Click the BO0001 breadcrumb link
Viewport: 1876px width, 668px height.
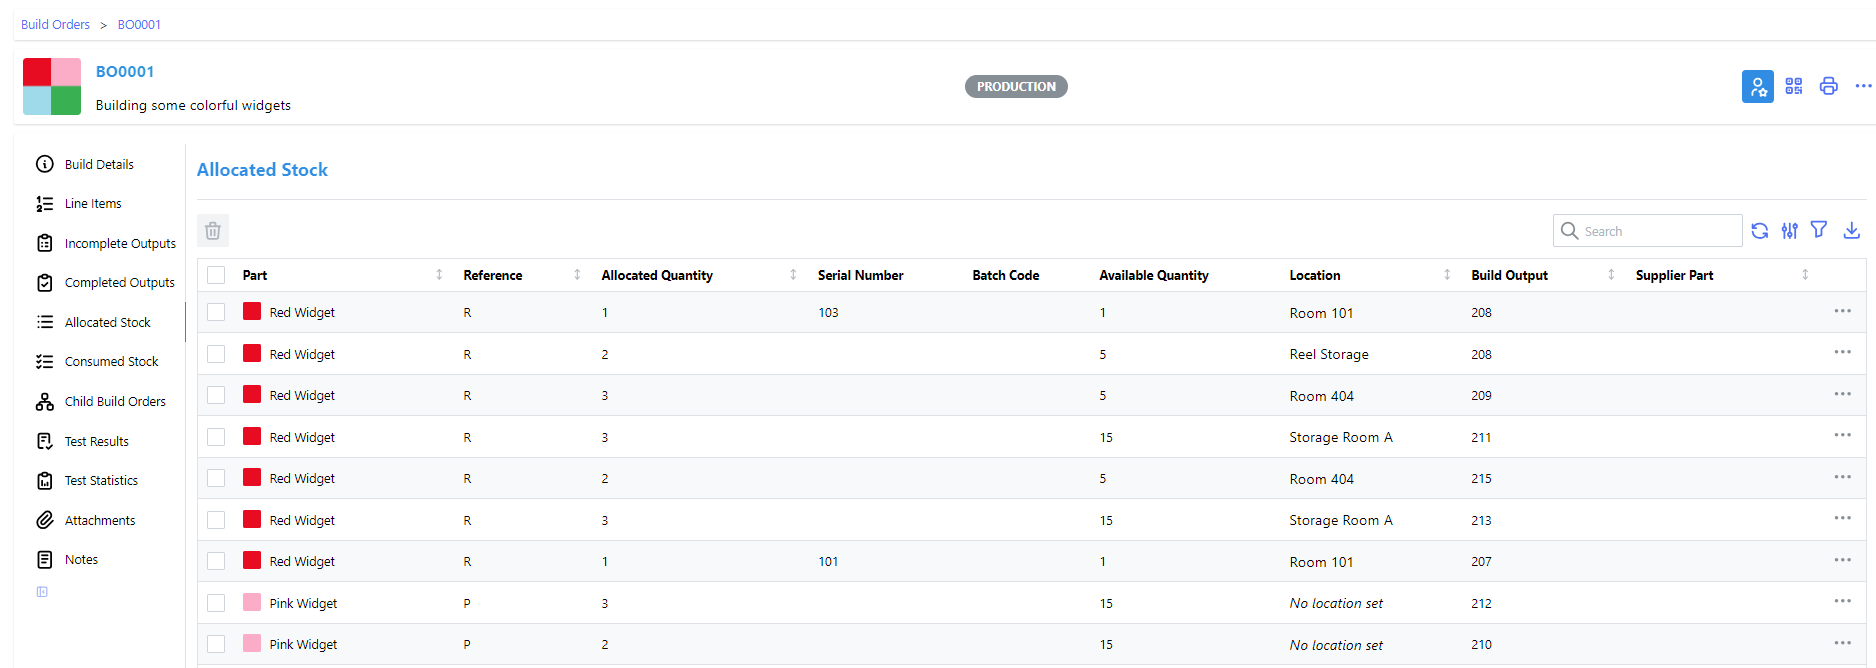[x=139, y=24]
